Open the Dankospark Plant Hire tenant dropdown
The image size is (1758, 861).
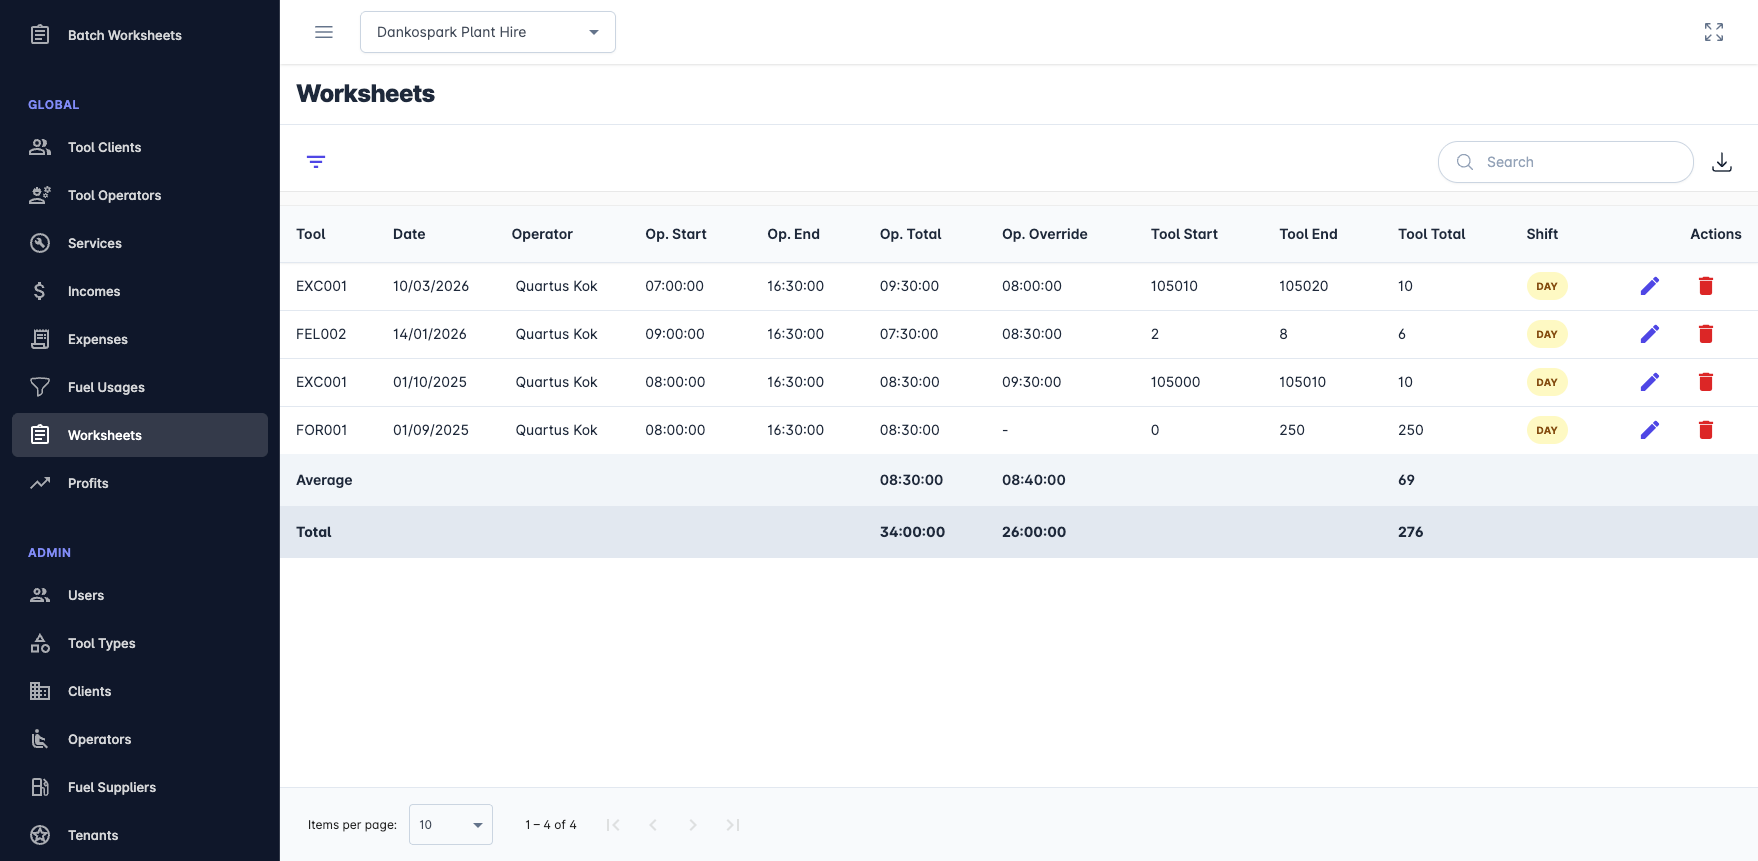(488, 32)
